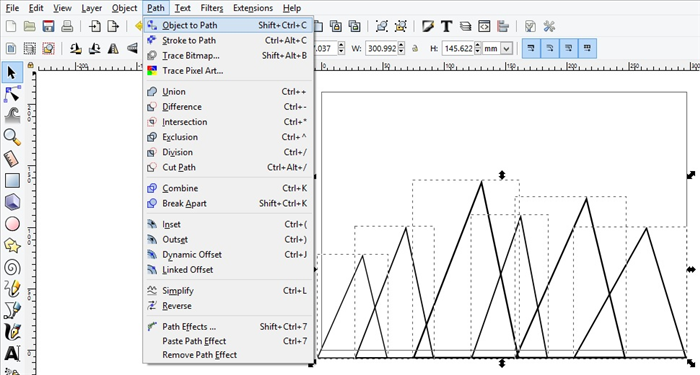The width and height of the screenshot is (700, 375).
Task: Open the XML editor icon
Action: click(484, 26)
